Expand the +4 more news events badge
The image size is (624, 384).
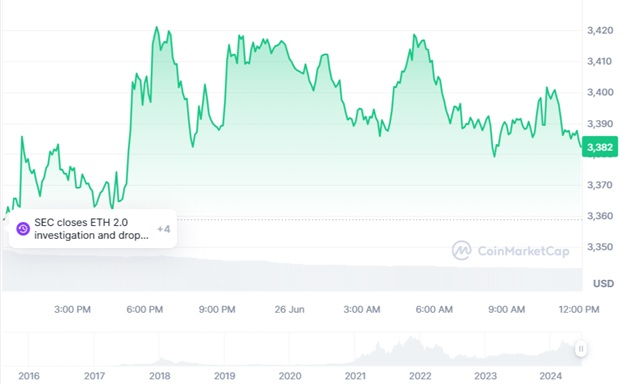(x=164, y=229)
